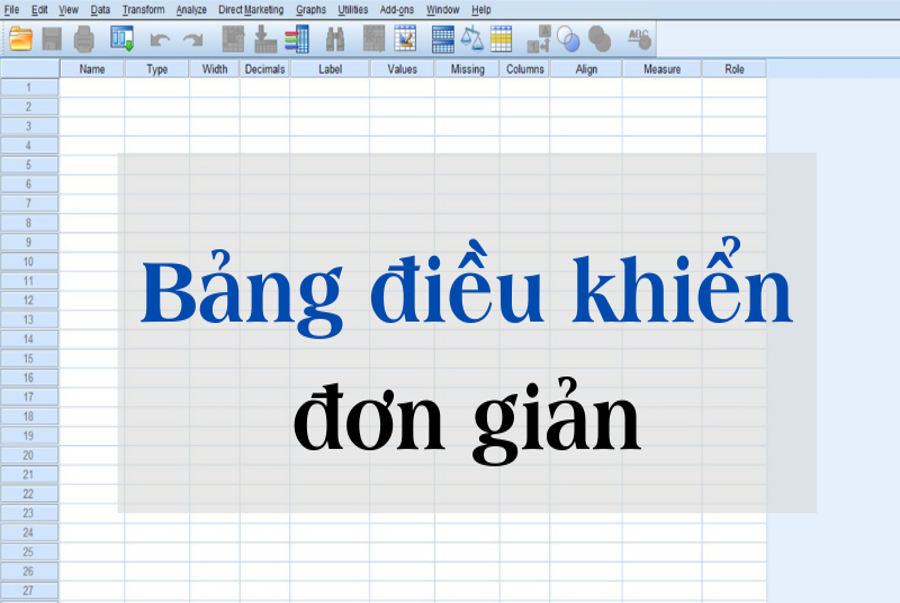Click the Open data document folder icon
Image resolution: width=900 pixels, height=603 pixels.
[x=20, y=39]
